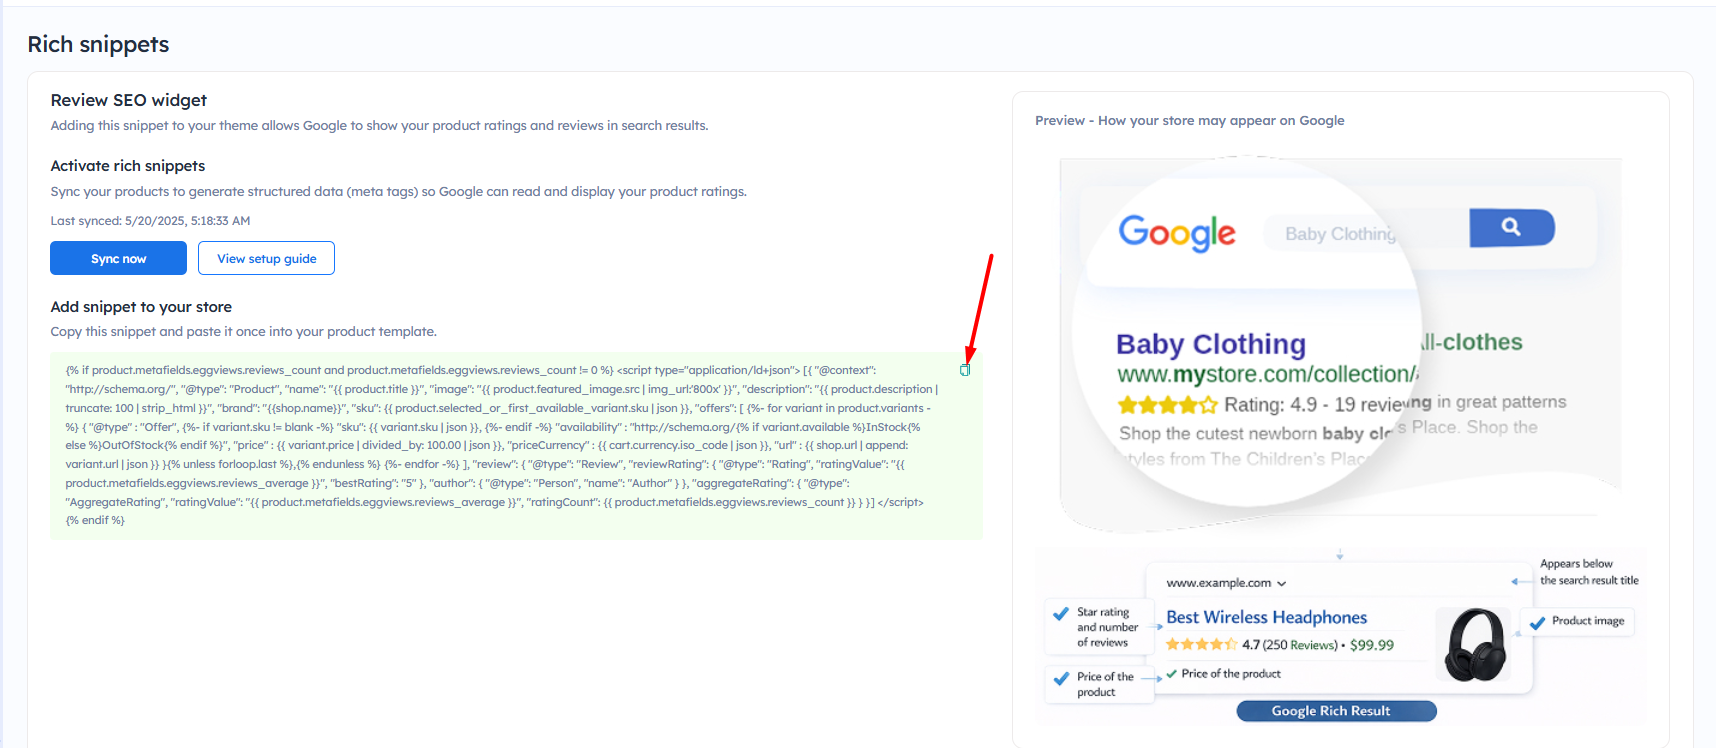Open the Best Wireless Headphones title link
The height and width of the screenshot is (748, 1716).
(x=1266, y=618)
